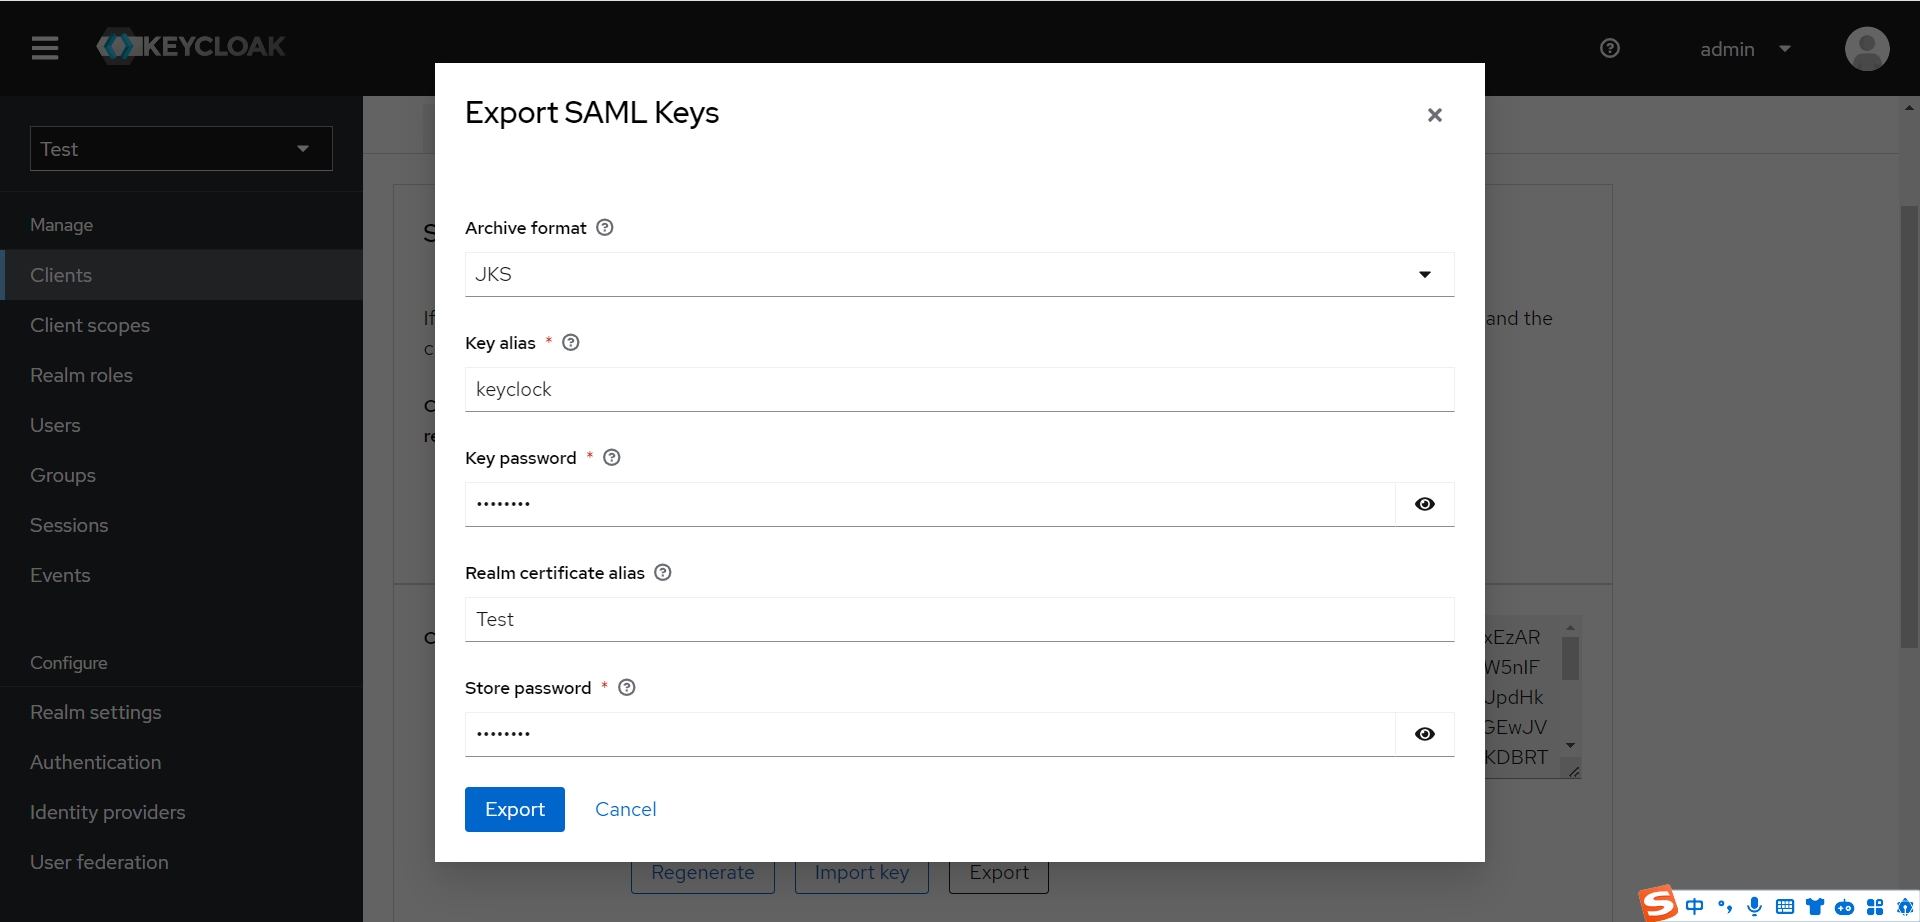Click the Cancel link
The image size is (1920, 922).
(625, 809)
